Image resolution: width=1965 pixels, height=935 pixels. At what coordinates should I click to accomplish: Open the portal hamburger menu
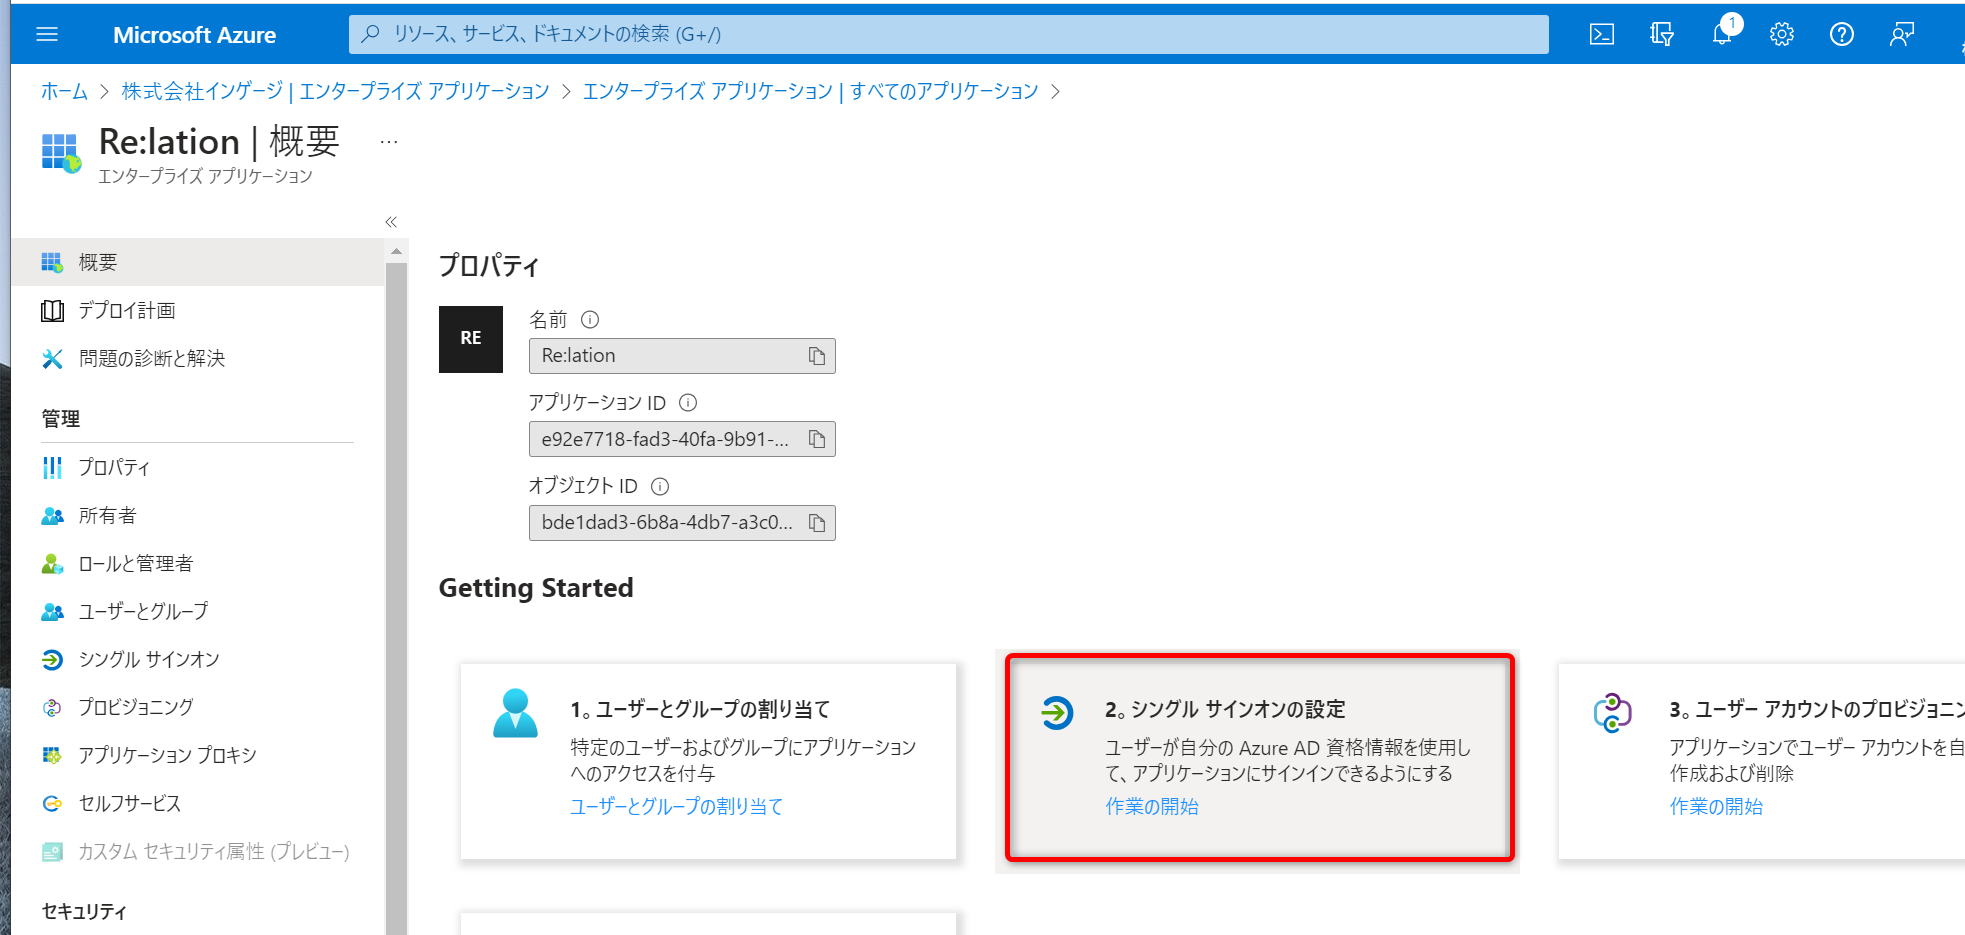point(47,35)
